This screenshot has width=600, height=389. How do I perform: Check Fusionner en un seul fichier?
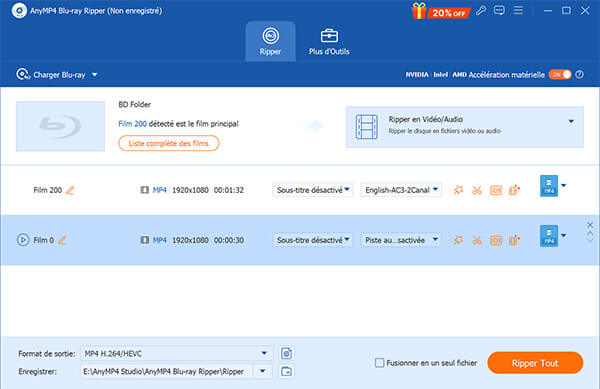point(379,363)
